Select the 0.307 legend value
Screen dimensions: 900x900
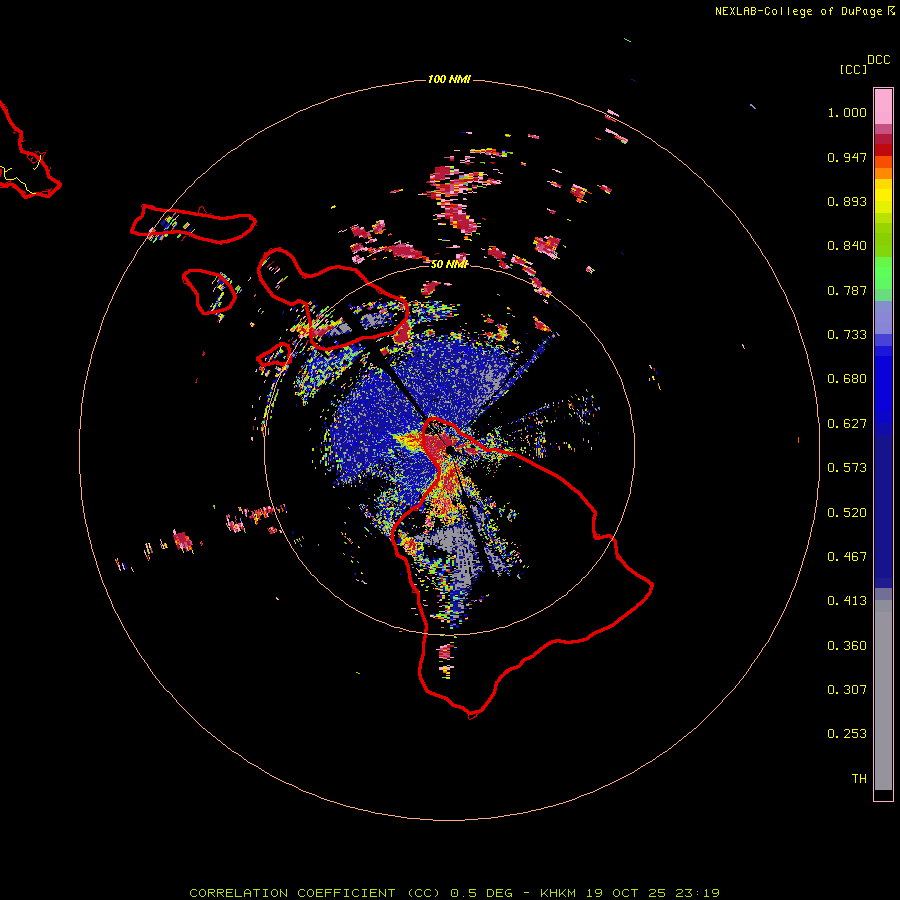[x=847, y=690]
